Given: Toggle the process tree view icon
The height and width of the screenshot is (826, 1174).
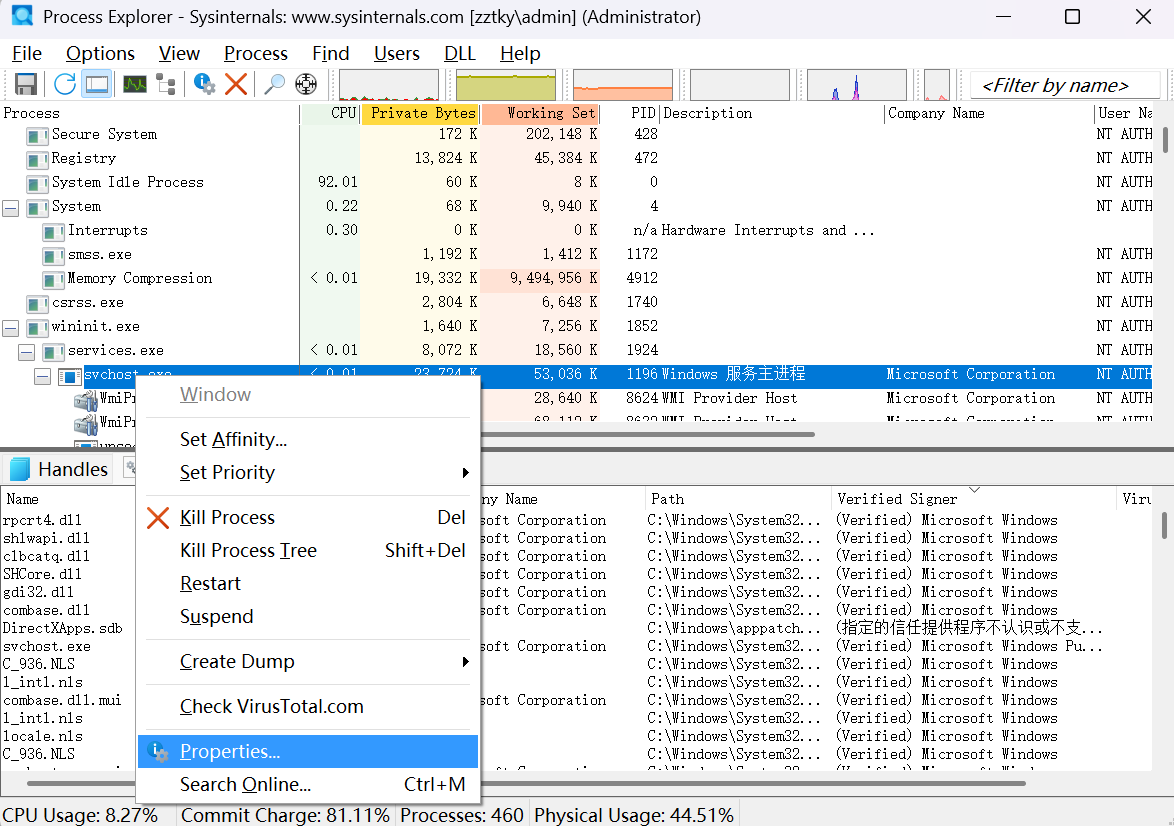Looking at the screenshot, I should pos(165,84).
